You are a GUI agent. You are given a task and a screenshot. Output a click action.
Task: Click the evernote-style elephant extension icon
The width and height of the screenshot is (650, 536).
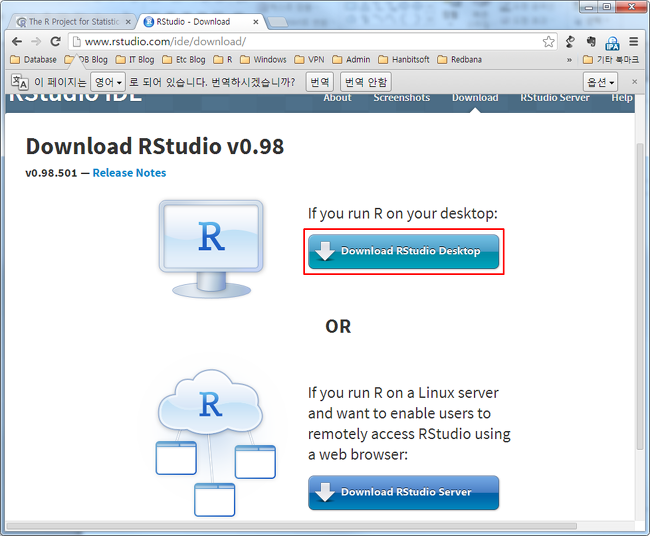[591, 41]
